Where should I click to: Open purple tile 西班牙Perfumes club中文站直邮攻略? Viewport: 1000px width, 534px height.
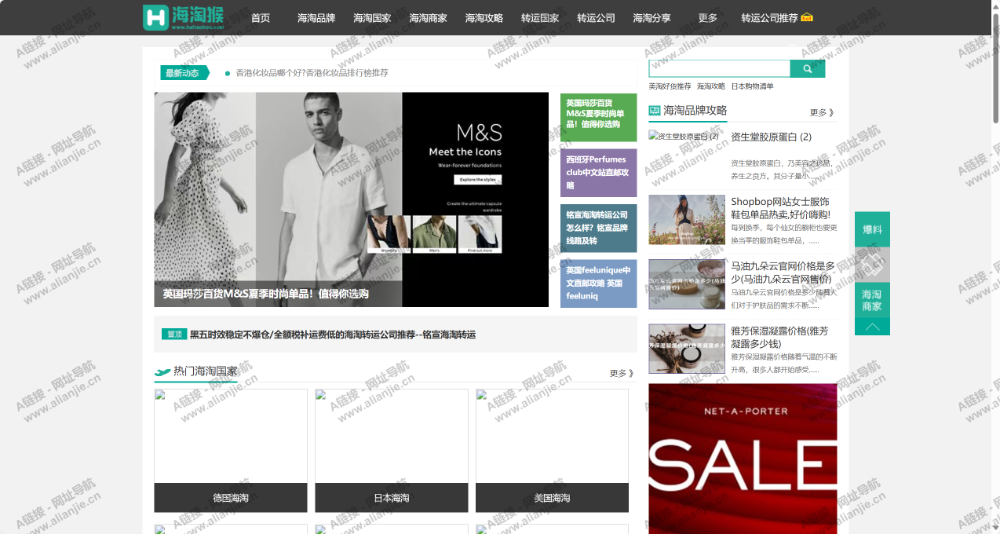pyautogui.click(x=598, y=172)
